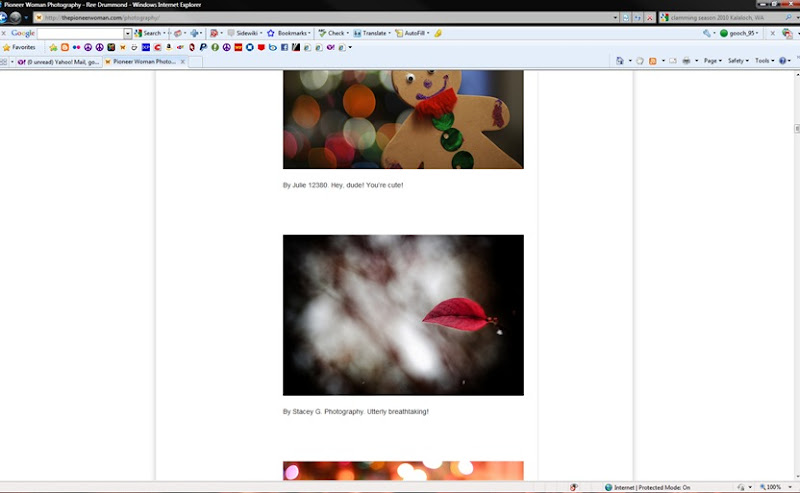Open the Tools menu
This screenshot has height=493, width=800.
pos(764,61)
